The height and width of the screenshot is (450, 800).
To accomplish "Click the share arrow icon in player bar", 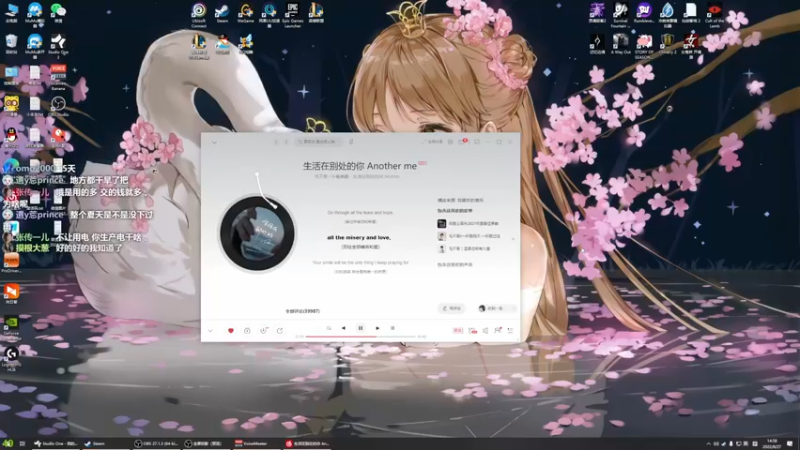I will [x=280, y=331].
